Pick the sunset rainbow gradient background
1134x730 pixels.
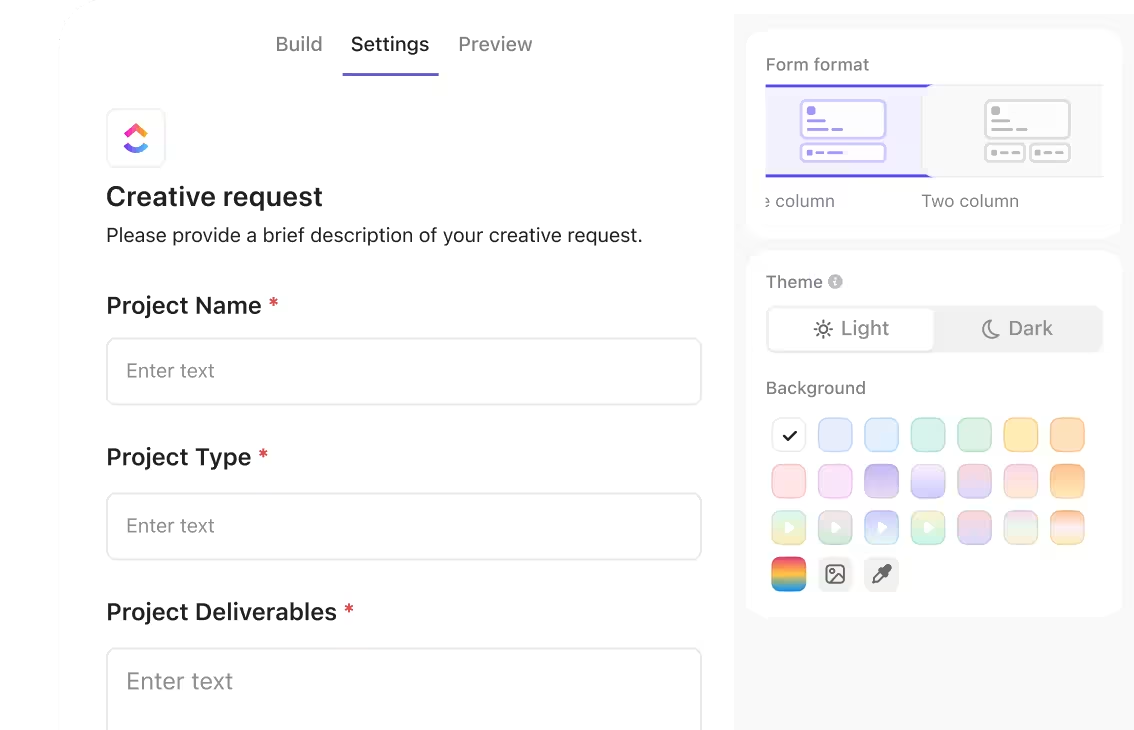coord(789,574)
